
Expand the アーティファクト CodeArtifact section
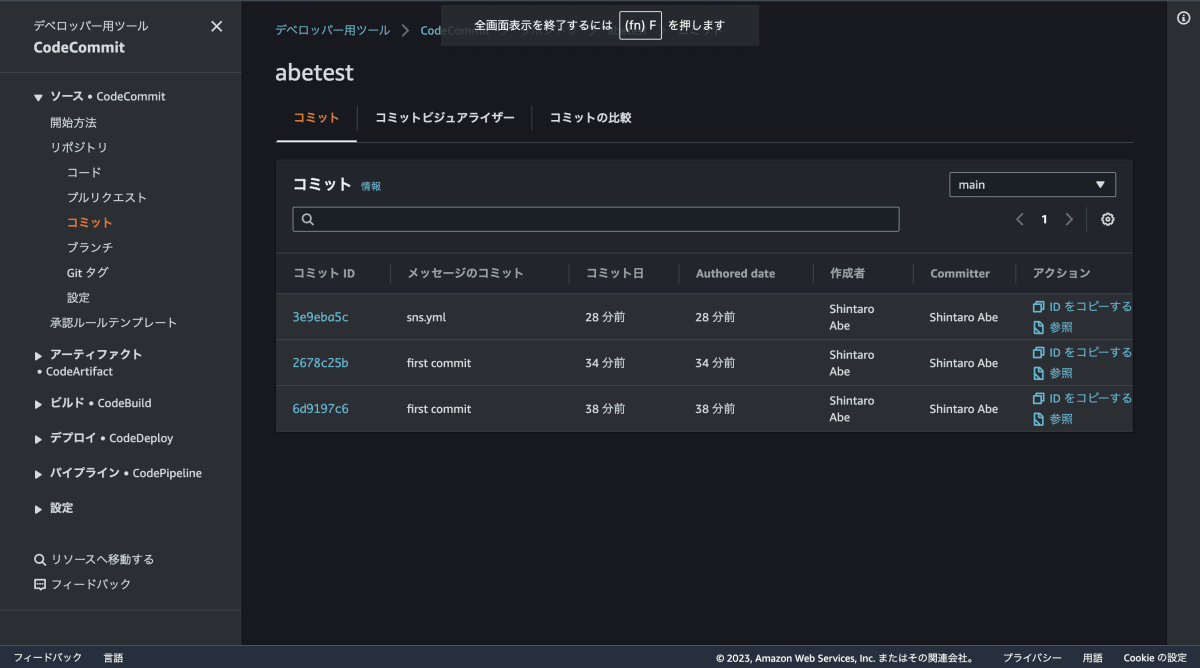[x=39, y=355]
